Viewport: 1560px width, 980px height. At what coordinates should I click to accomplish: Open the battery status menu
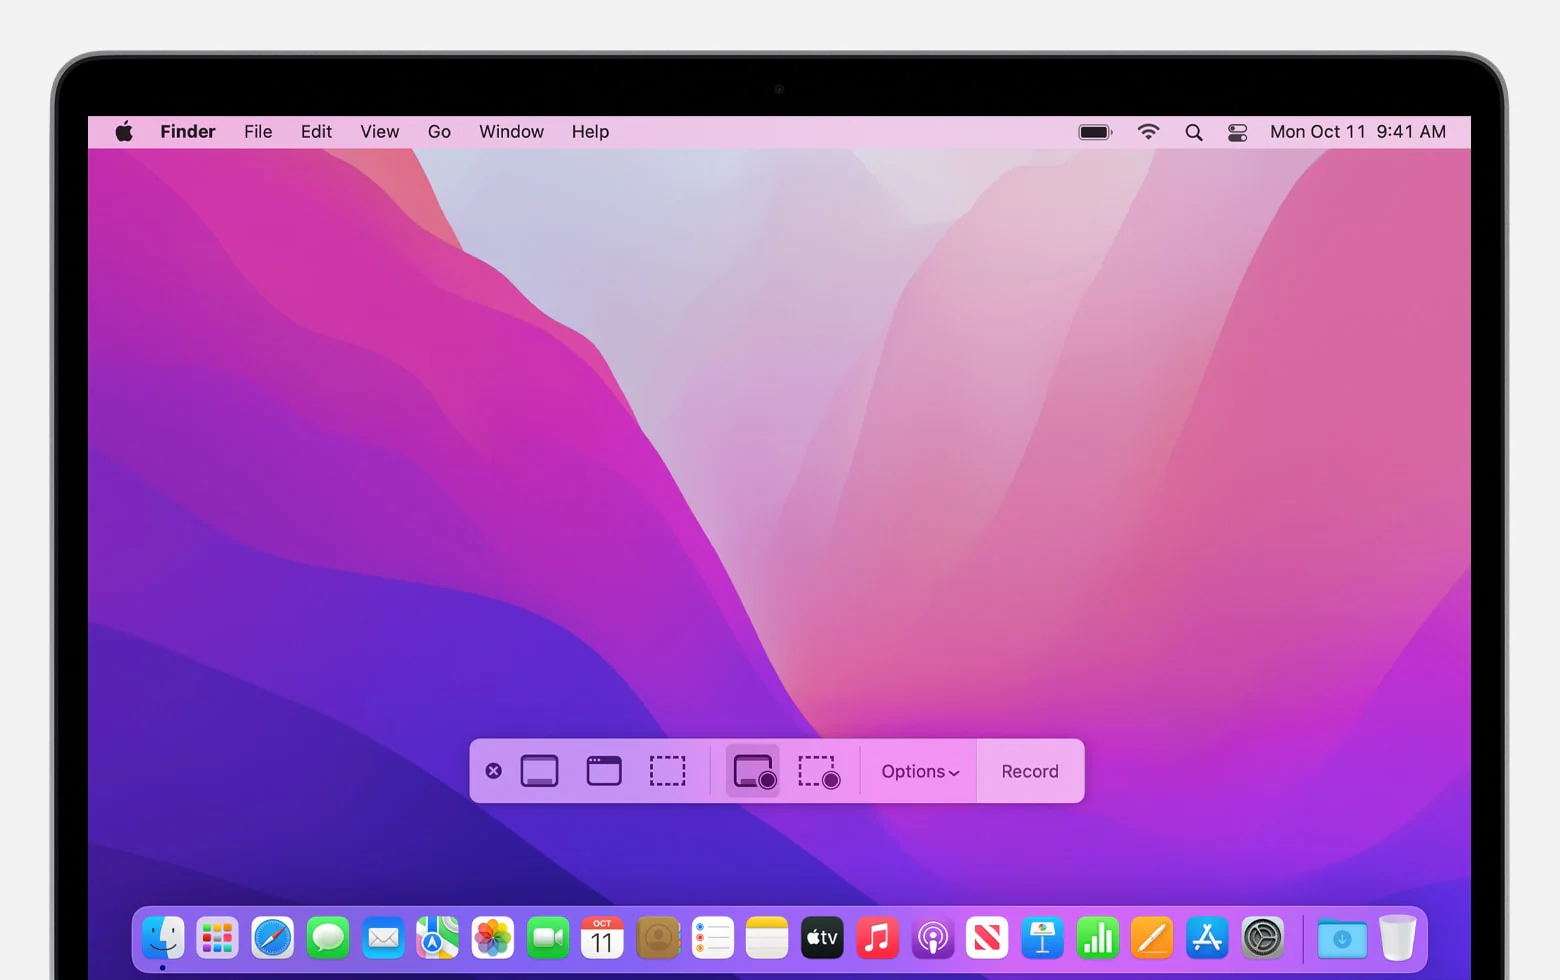[x=1094, y=131]
